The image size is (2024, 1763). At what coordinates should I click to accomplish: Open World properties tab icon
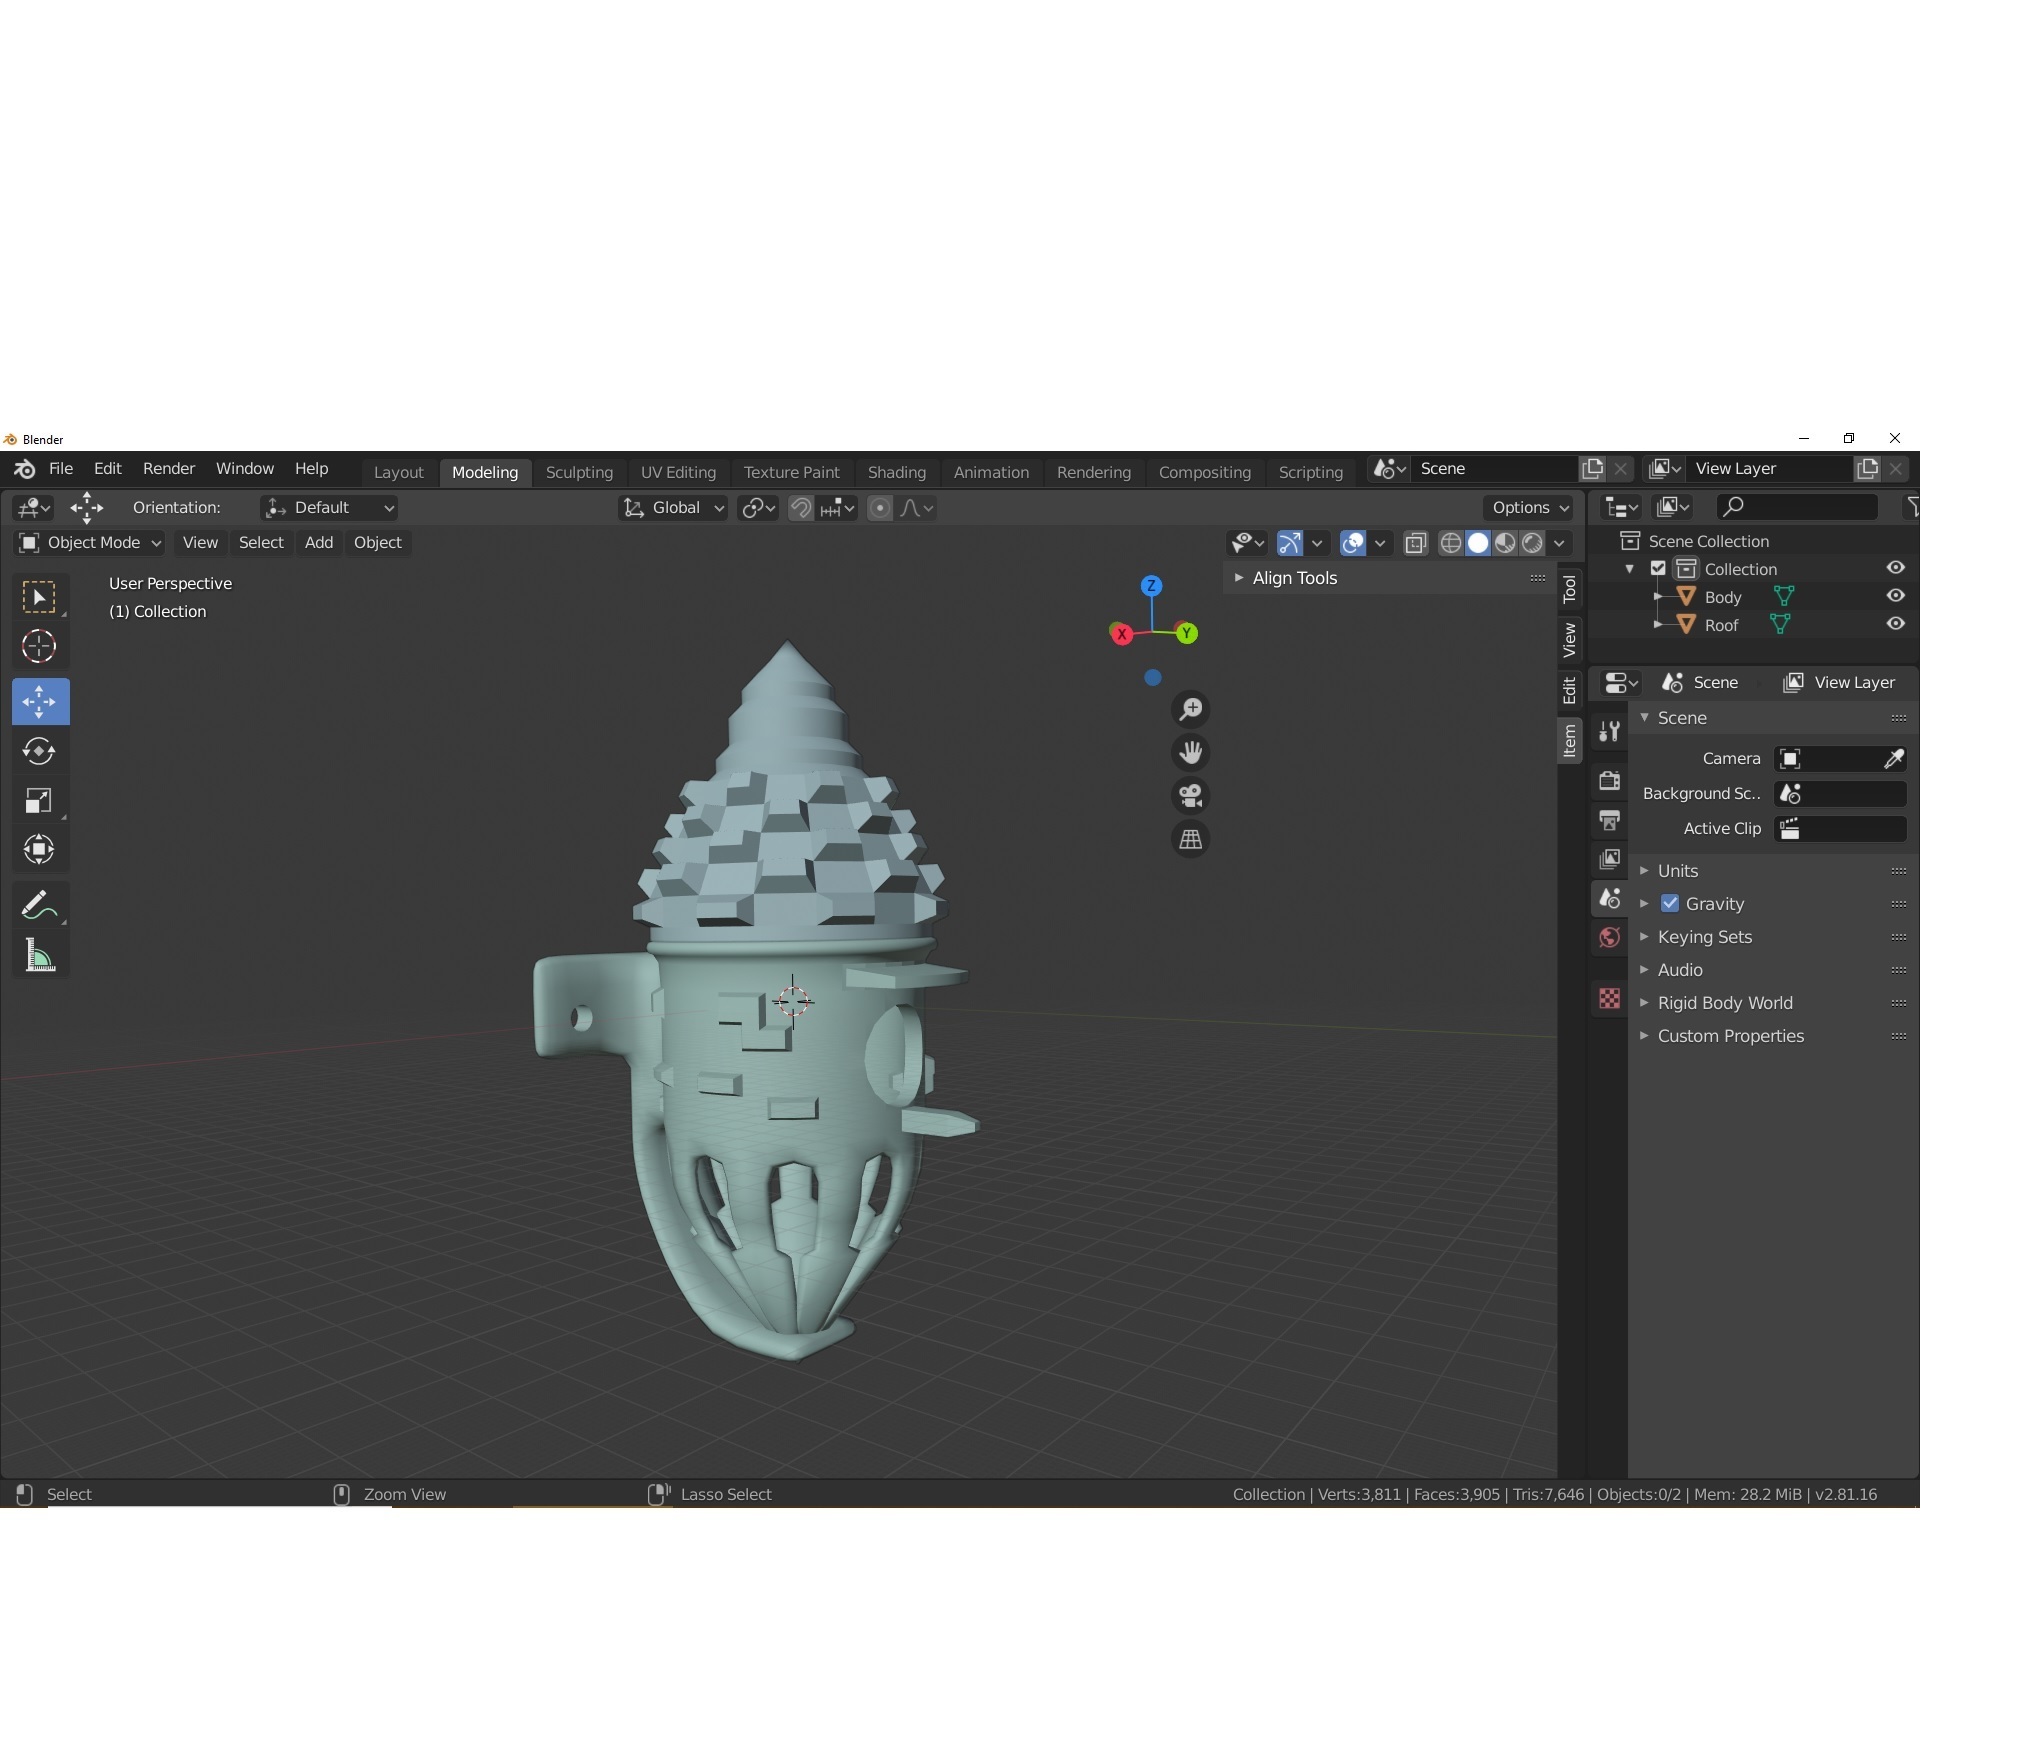(1609, 937)
